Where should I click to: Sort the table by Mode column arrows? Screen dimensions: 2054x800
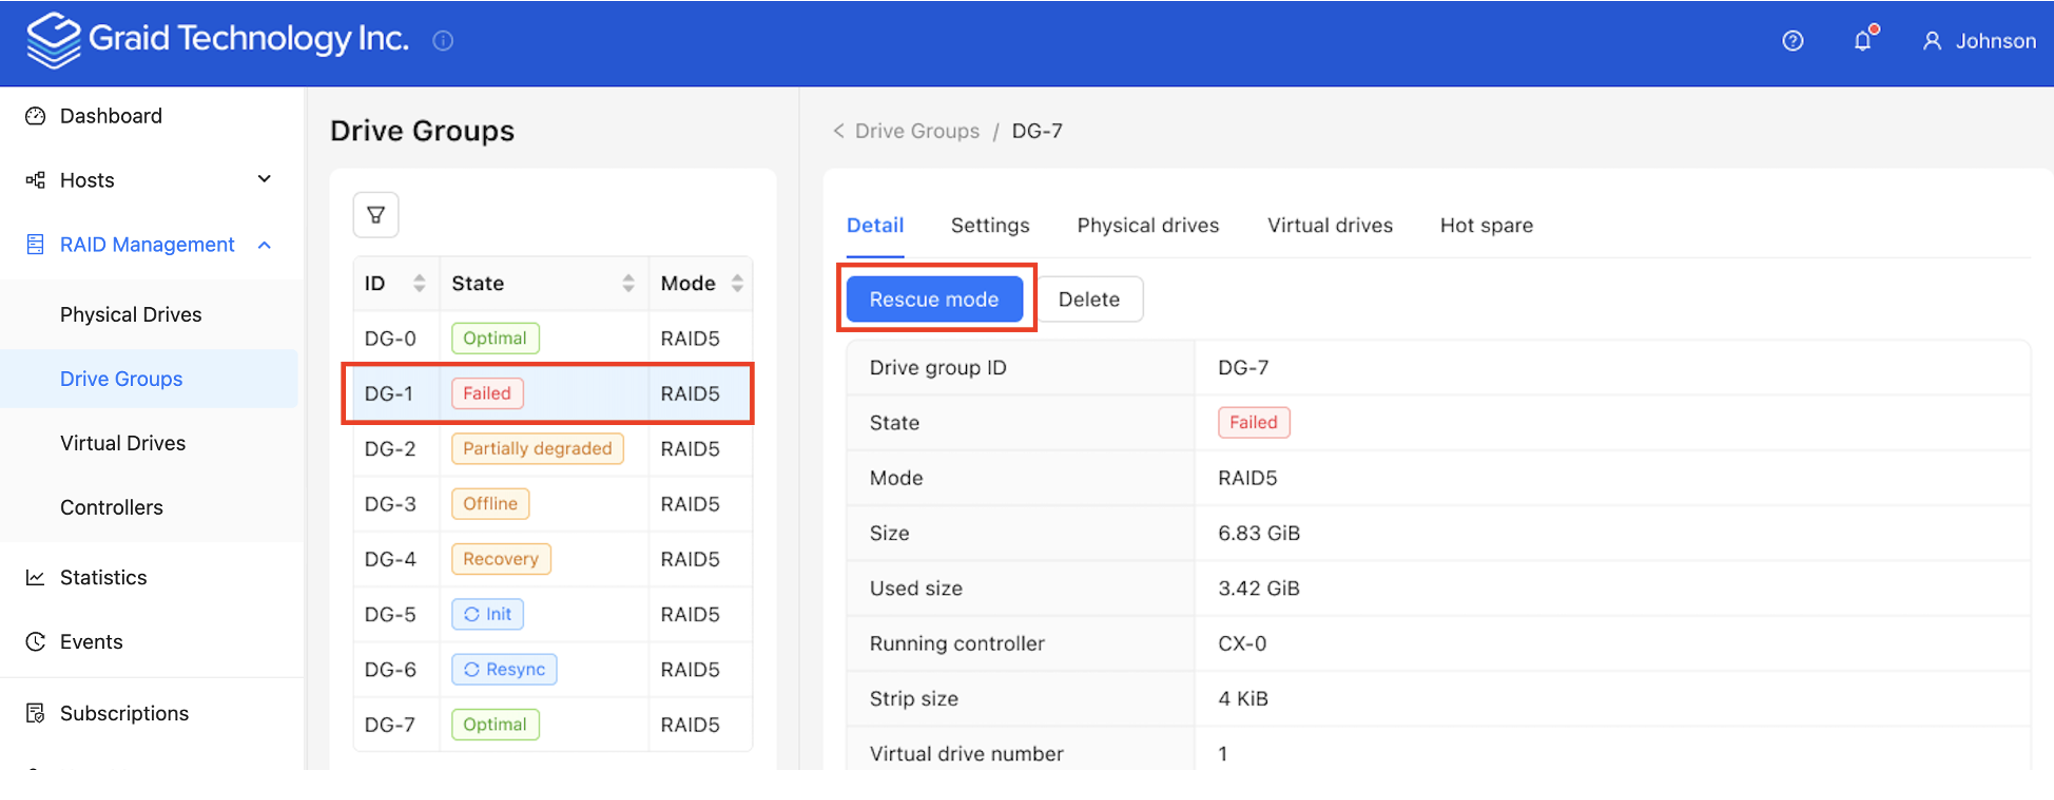tap(737, 283)
